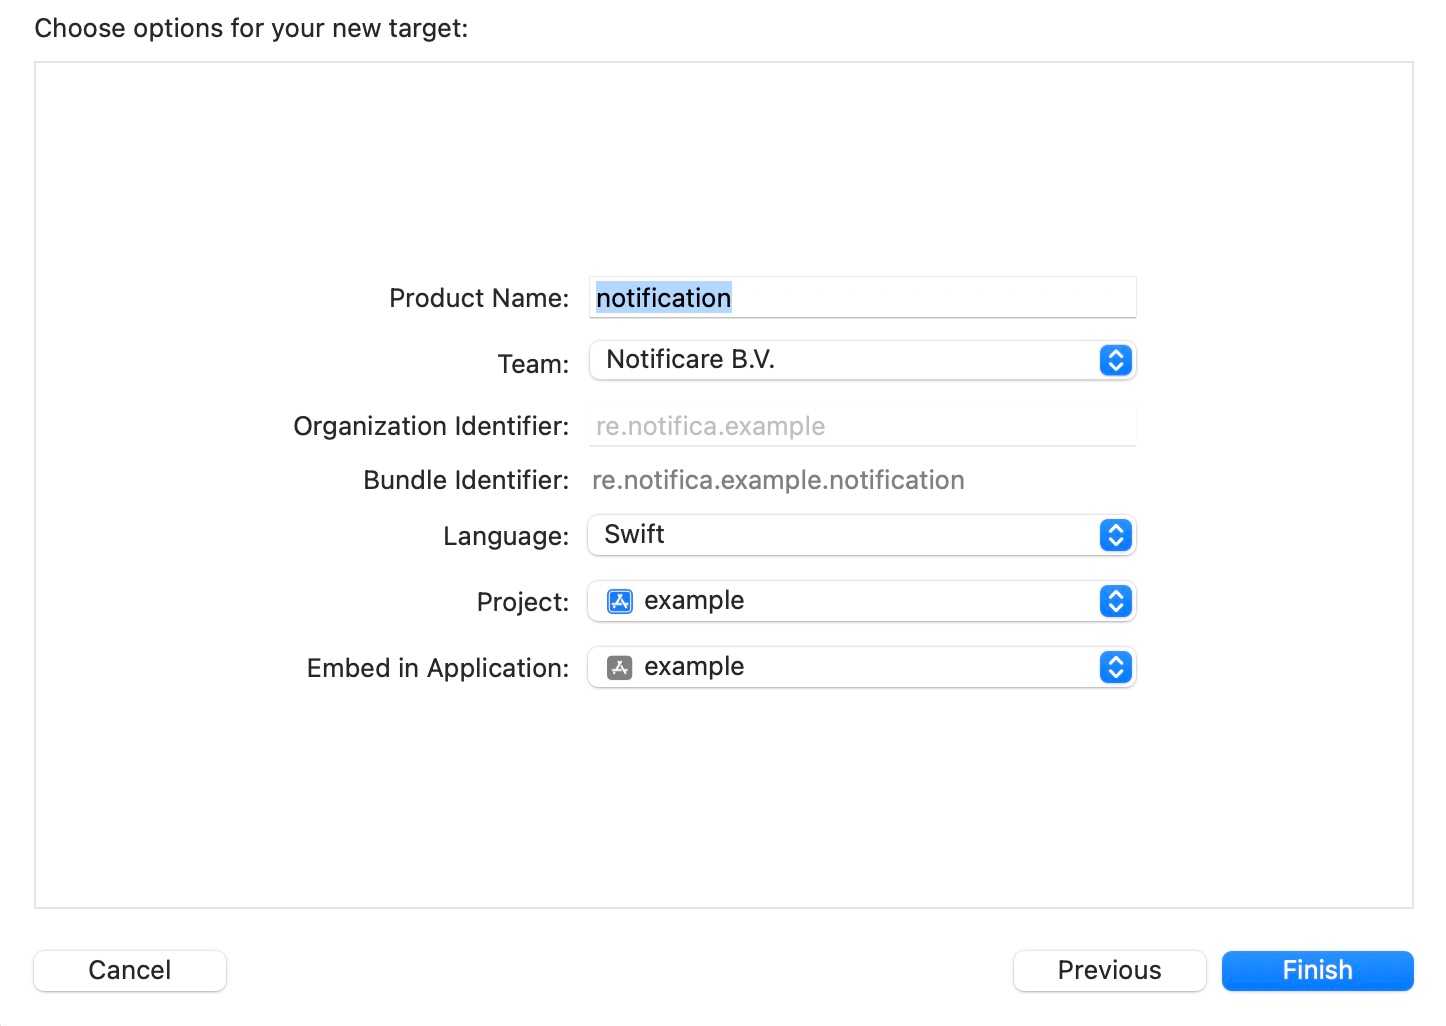Click the Bundle Identifier value text
This screenshot has width=1446, height=1026.
tap(778, 481)
